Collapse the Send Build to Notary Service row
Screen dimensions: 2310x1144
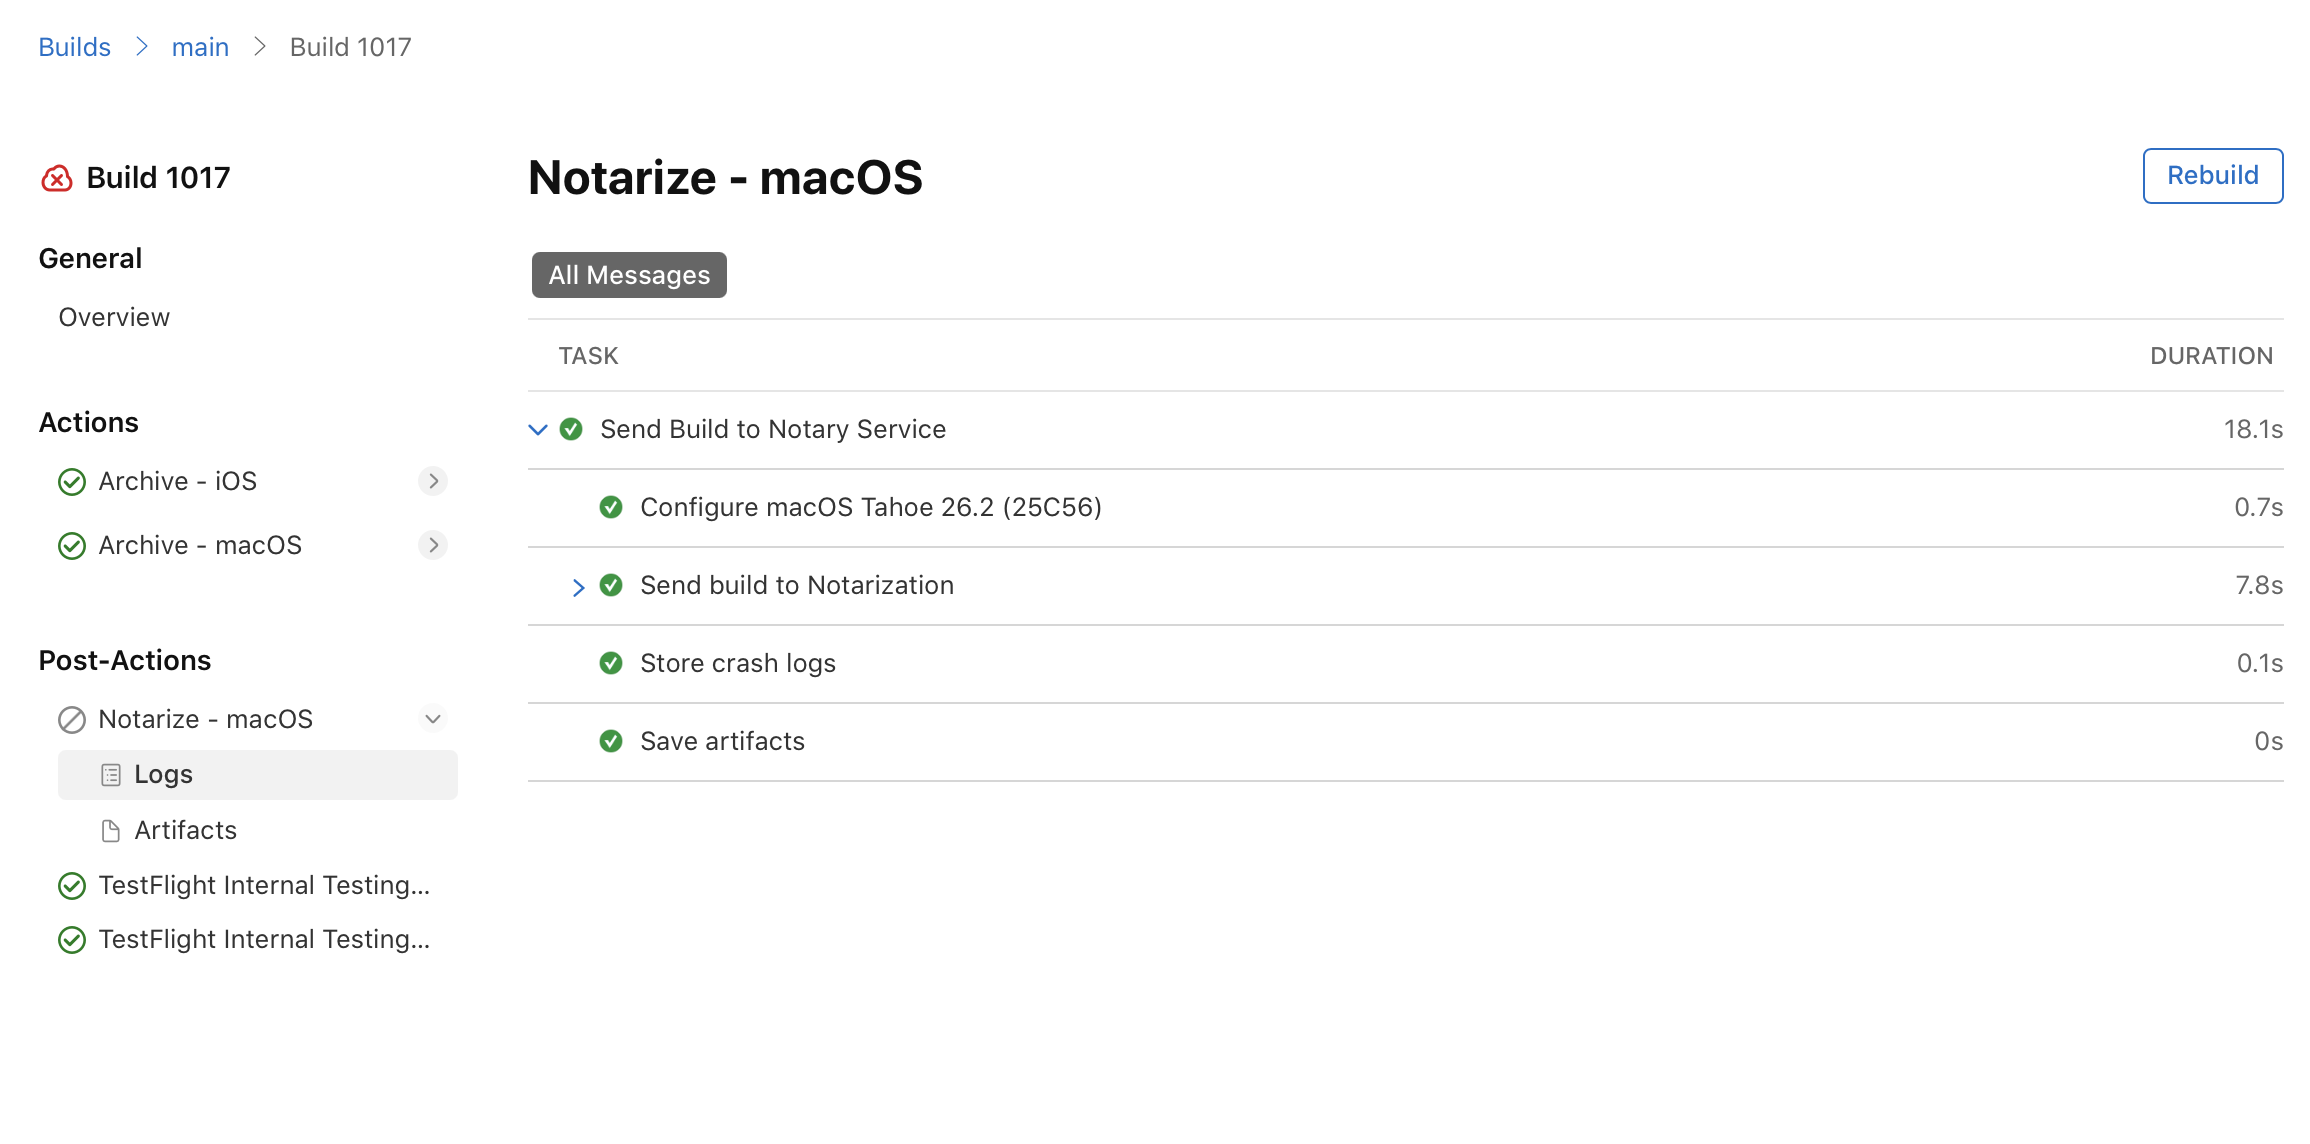tap(538, 430)
